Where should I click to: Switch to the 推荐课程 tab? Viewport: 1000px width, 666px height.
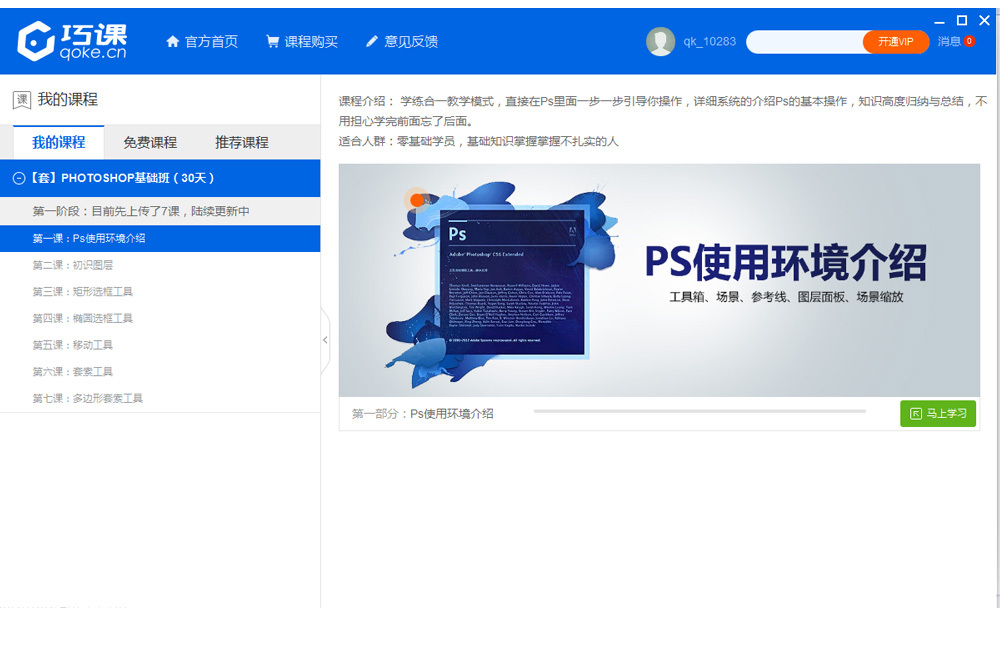(x=242, y=142)
